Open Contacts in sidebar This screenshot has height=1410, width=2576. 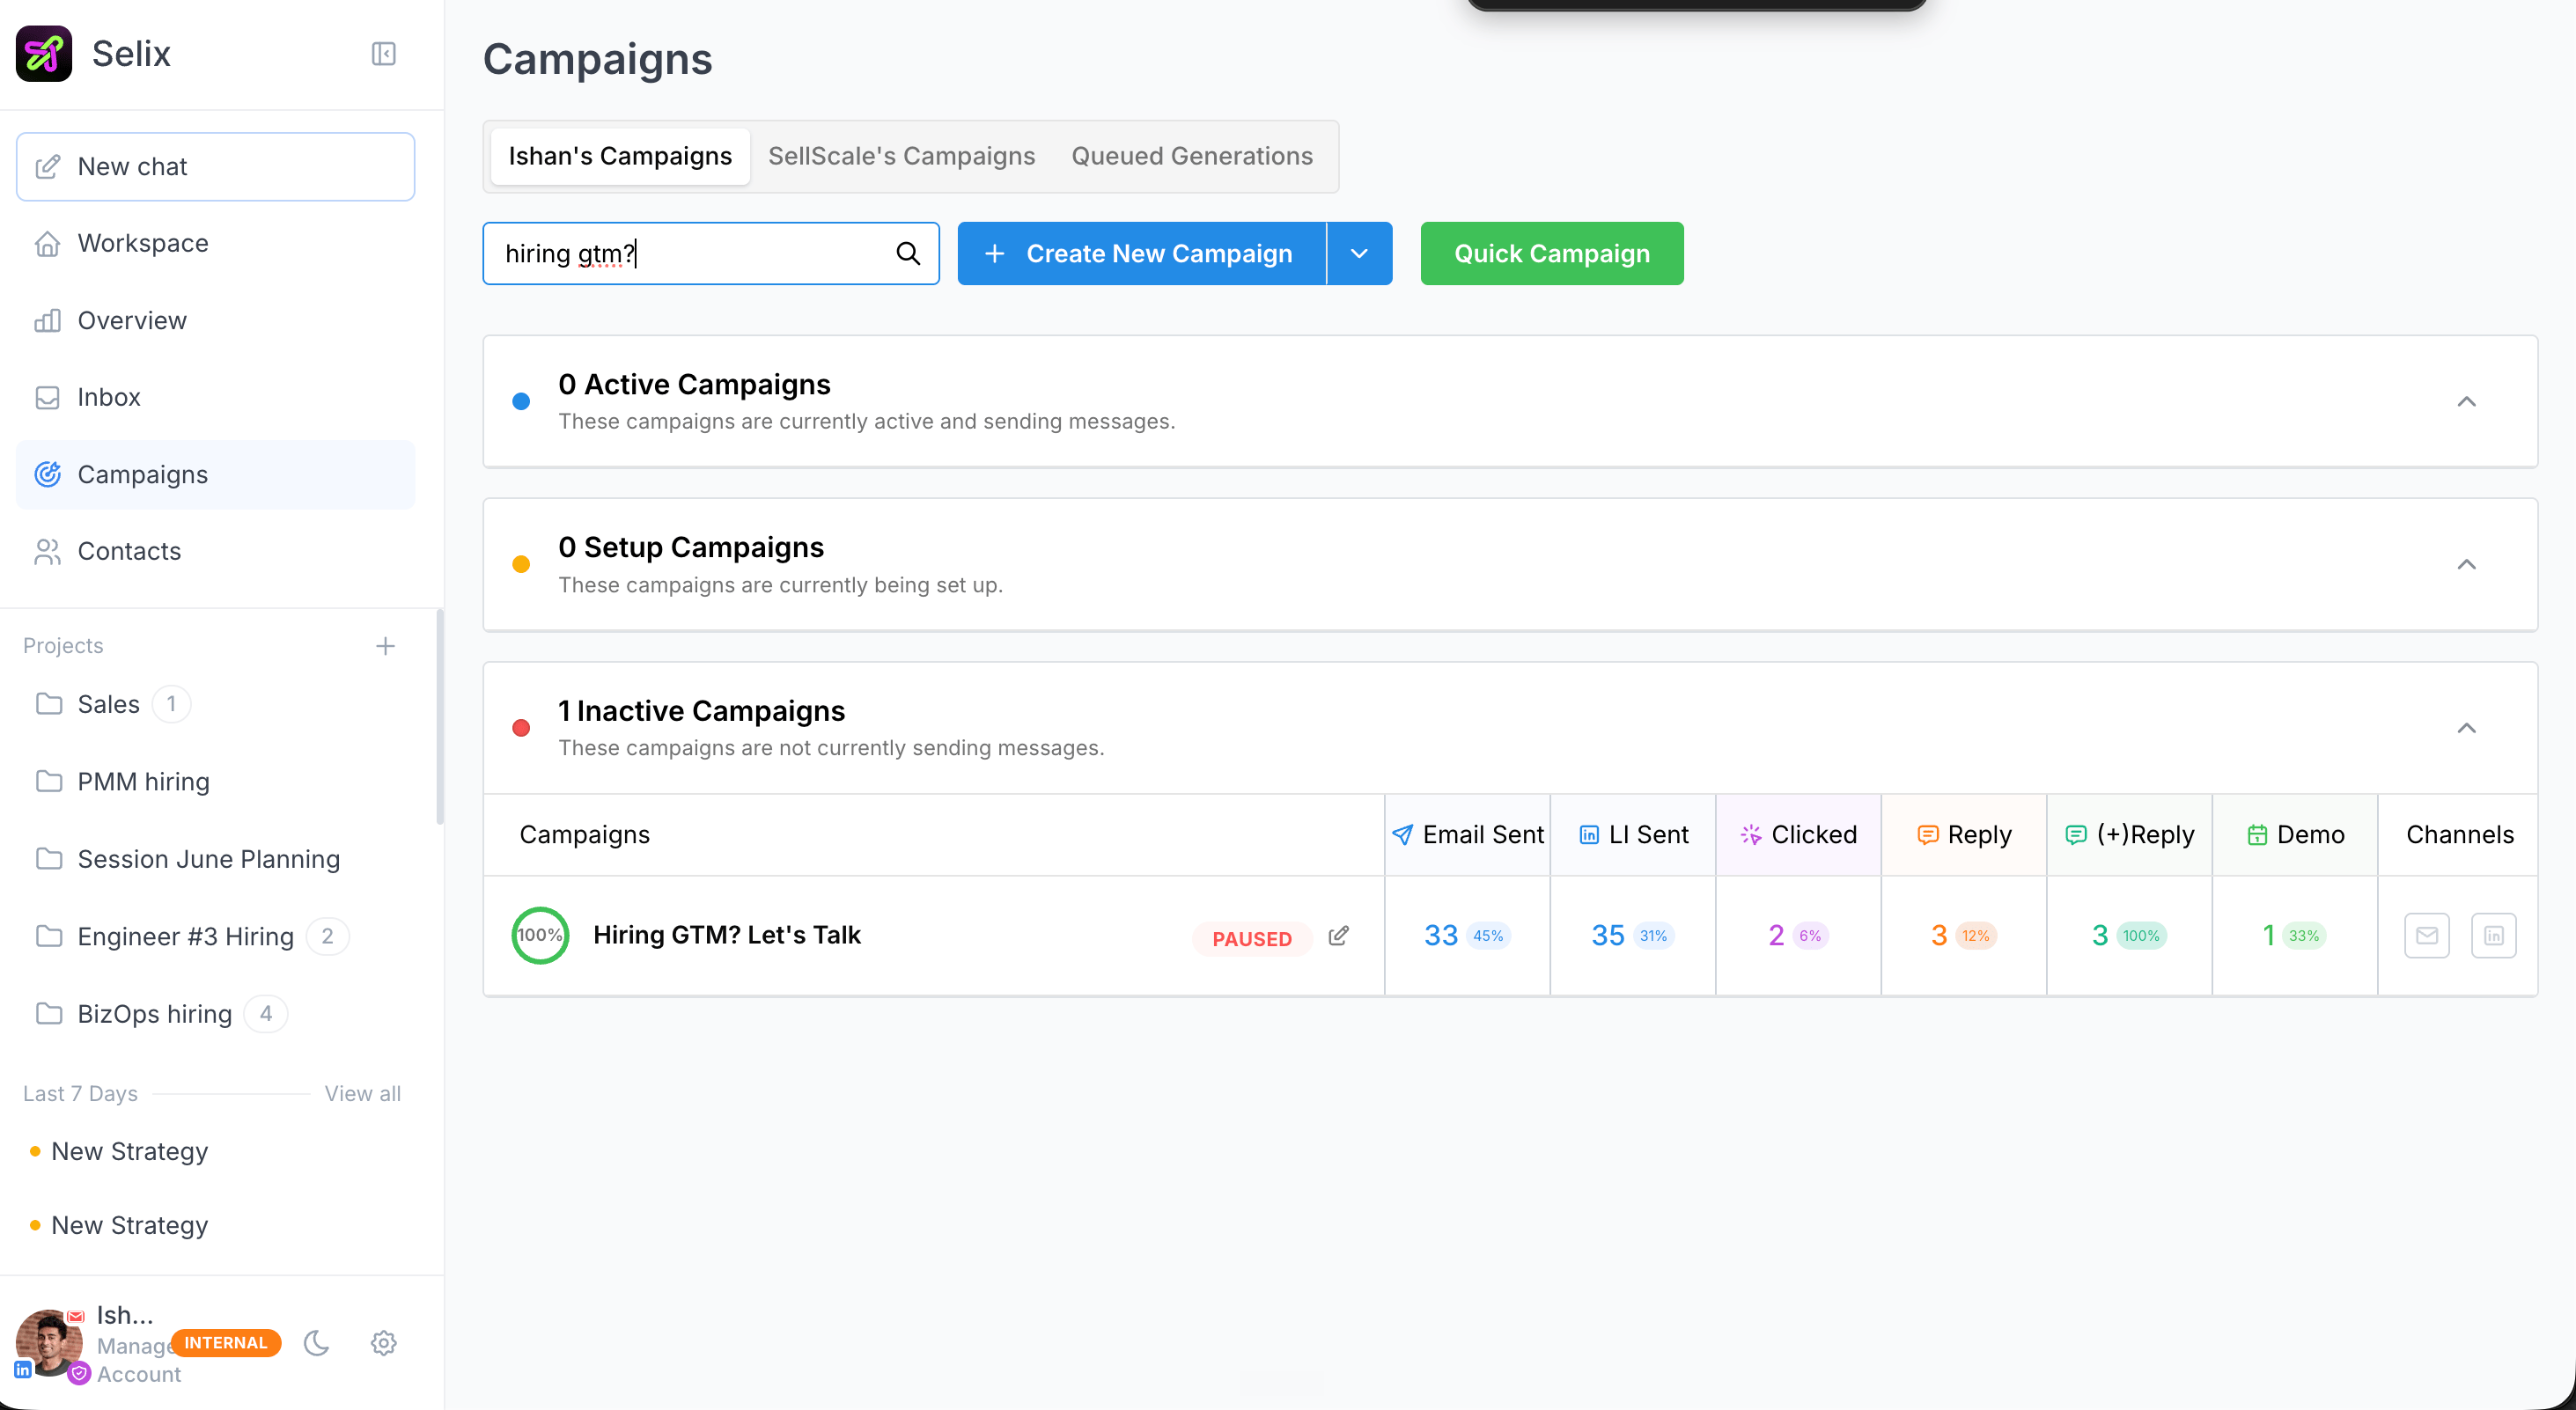click(215, 551)
